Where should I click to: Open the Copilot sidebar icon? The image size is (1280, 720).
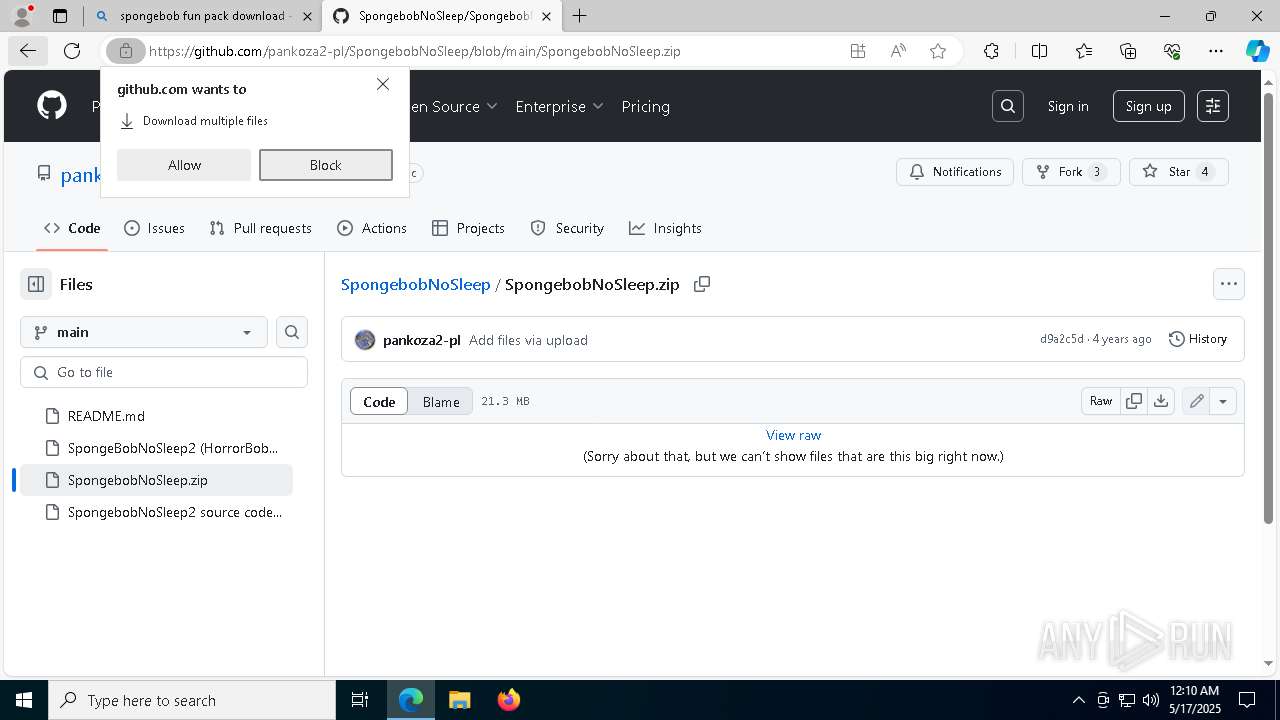pyautogui.click(x=1257, y=51)
